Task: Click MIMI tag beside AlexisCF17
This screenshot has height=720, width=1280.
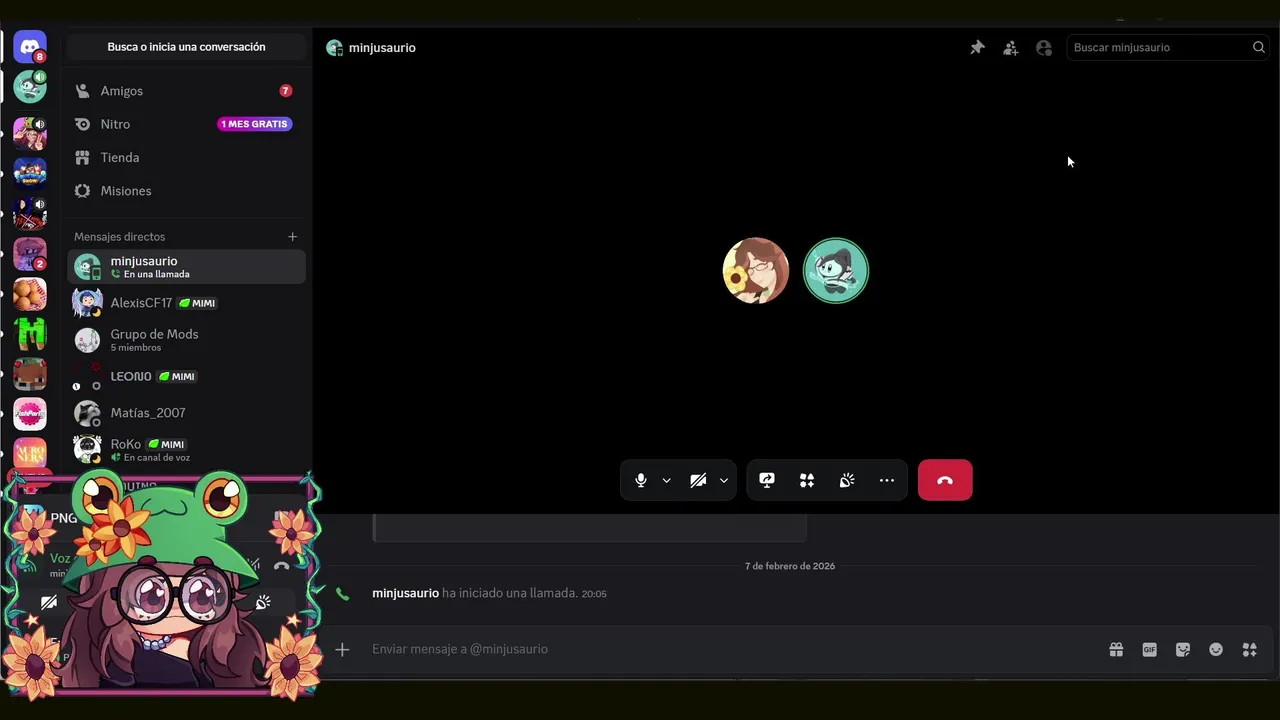Action: point(198,303)
